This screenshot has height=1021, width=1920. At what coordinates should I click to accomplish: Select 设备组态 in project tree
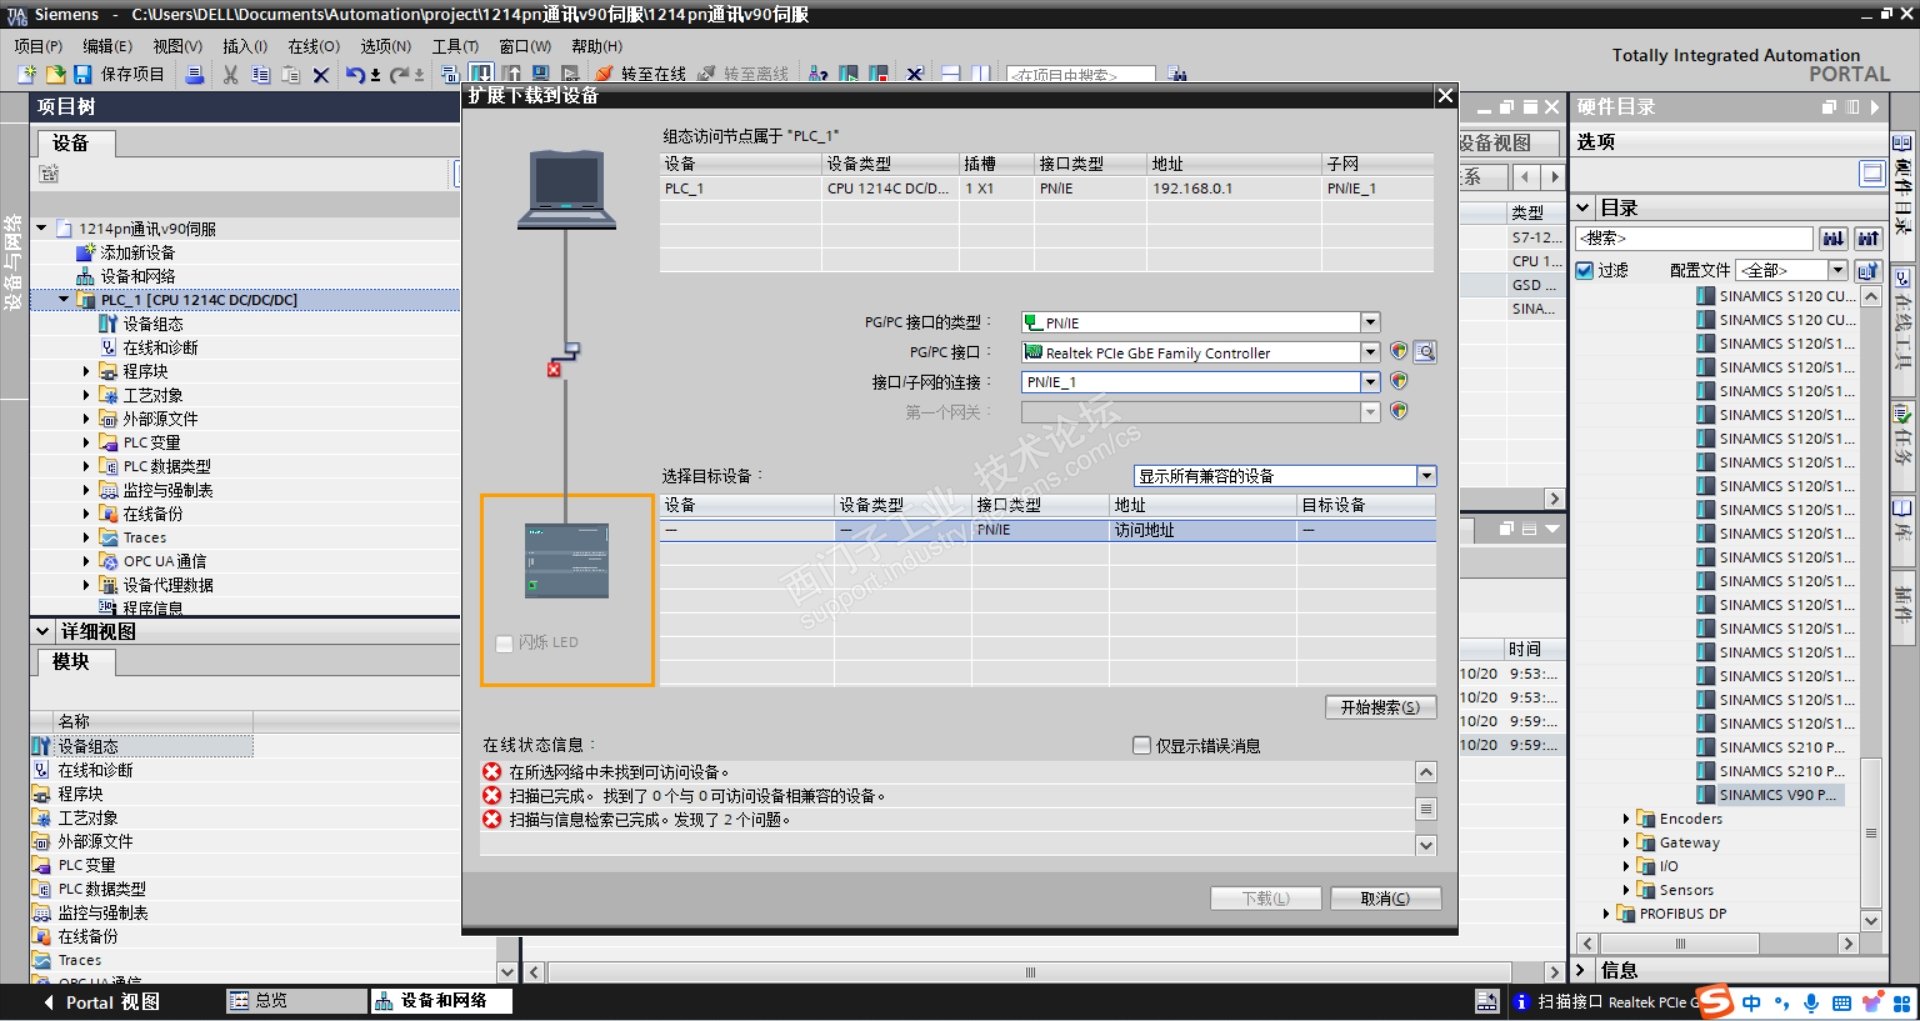coord(153,323)
